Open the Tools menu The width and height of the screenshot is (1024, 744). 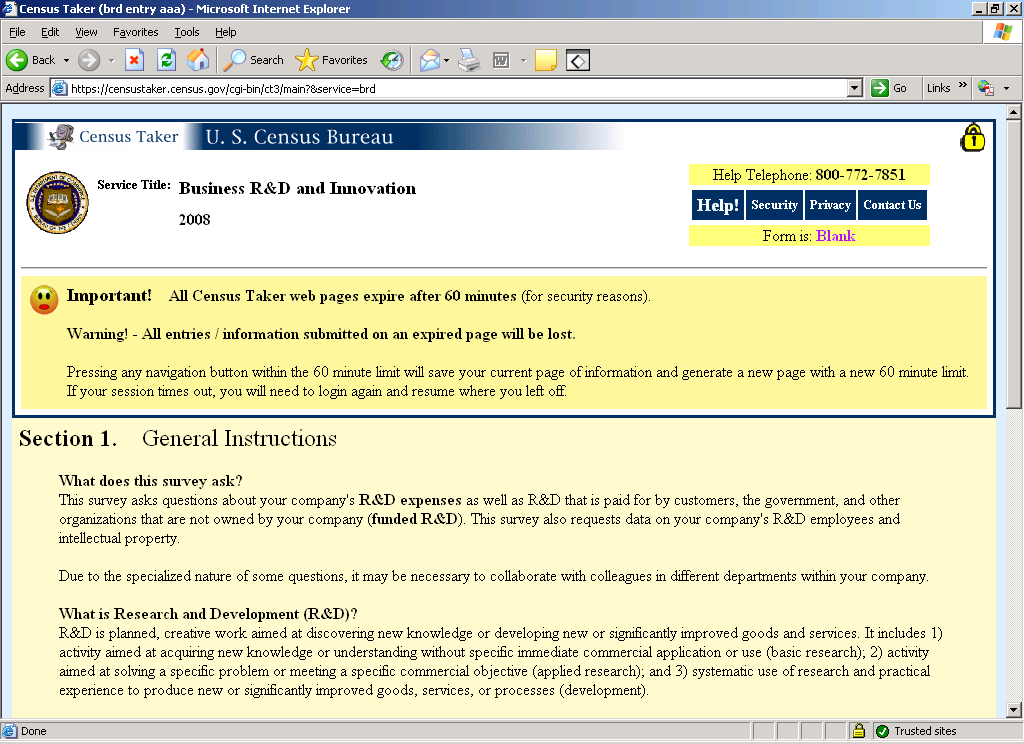point(187,32)
